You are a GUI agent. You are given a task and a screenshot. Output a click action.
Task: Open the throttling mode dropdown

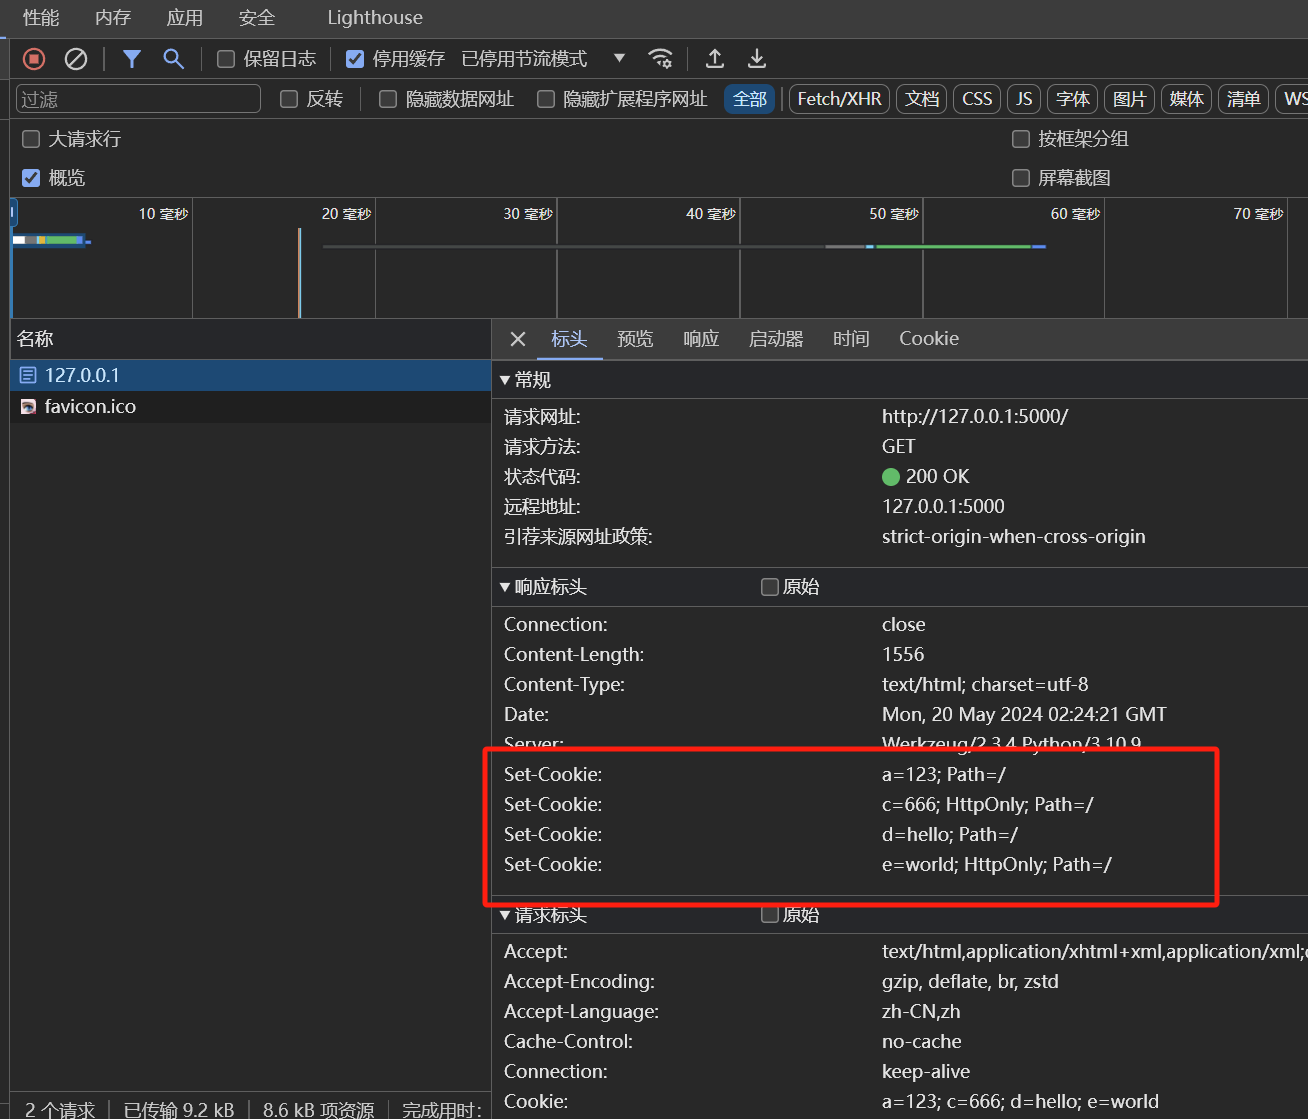pyautogui.click(x=619, y=59)
